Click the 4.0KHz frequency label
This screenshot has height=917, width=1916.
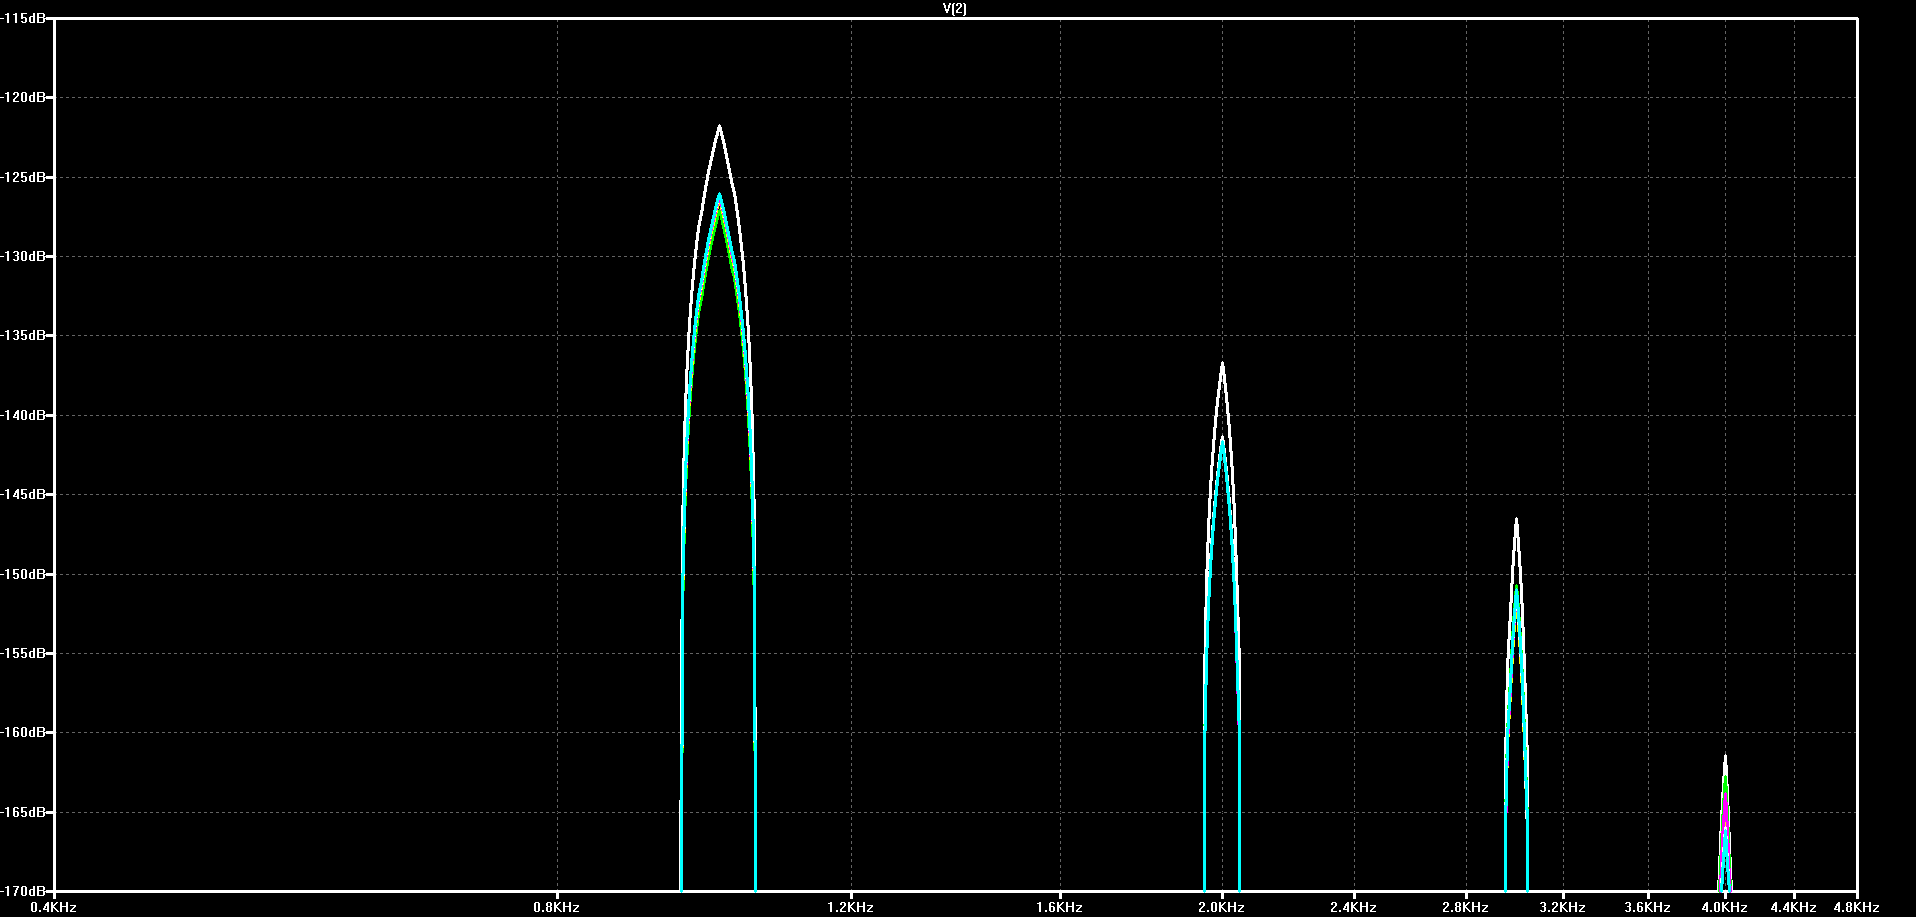[x=1725, y=908]
